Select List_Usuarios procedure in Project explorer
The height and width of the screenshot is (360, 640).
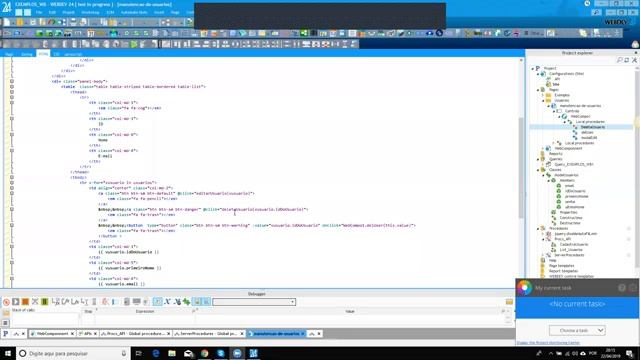(571, 250)
